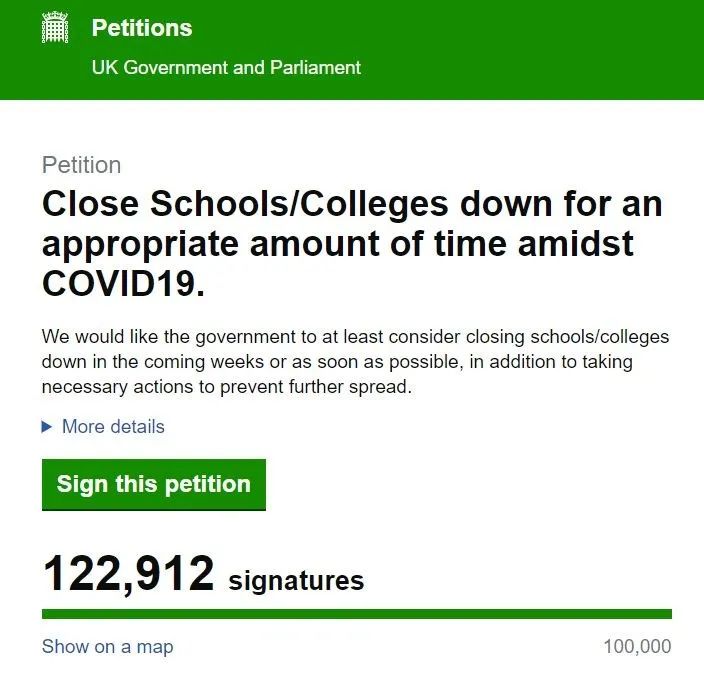Click the 122,912 signature count
Screen dimensions: 704x686
click(128, 573)
